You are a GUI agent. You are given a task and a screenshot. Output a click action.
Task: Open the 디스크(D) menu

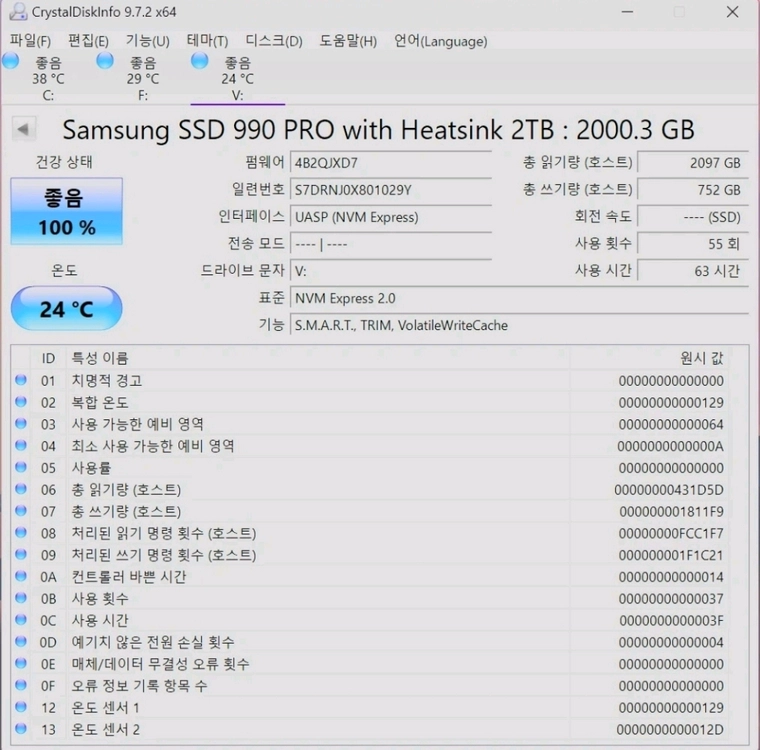pyautogui.click(x=274, y=41)
